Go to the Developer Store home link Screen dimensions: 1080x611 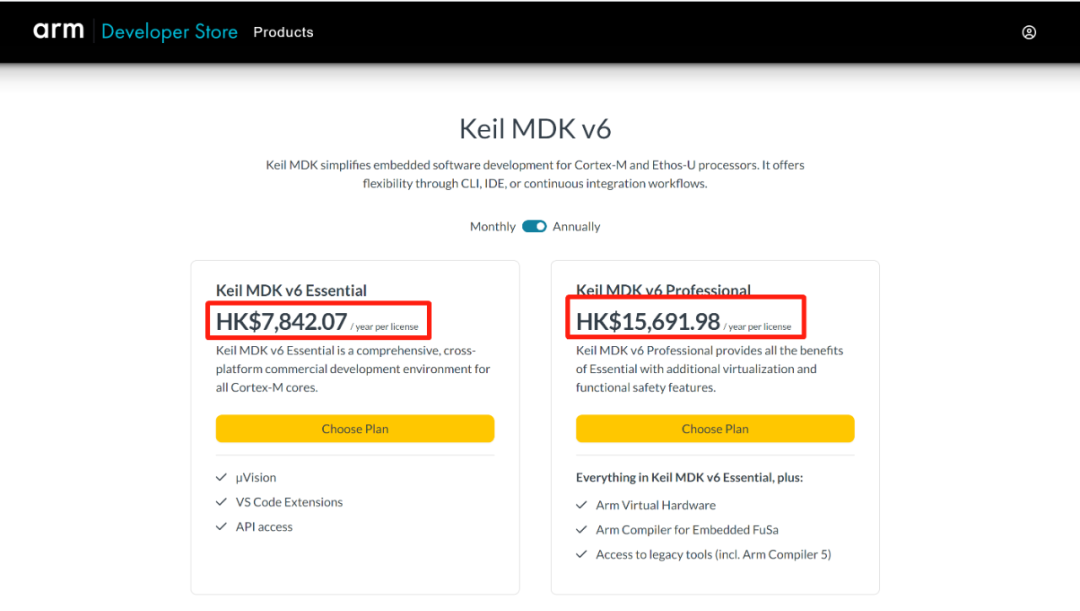click(x=169, y=32)
